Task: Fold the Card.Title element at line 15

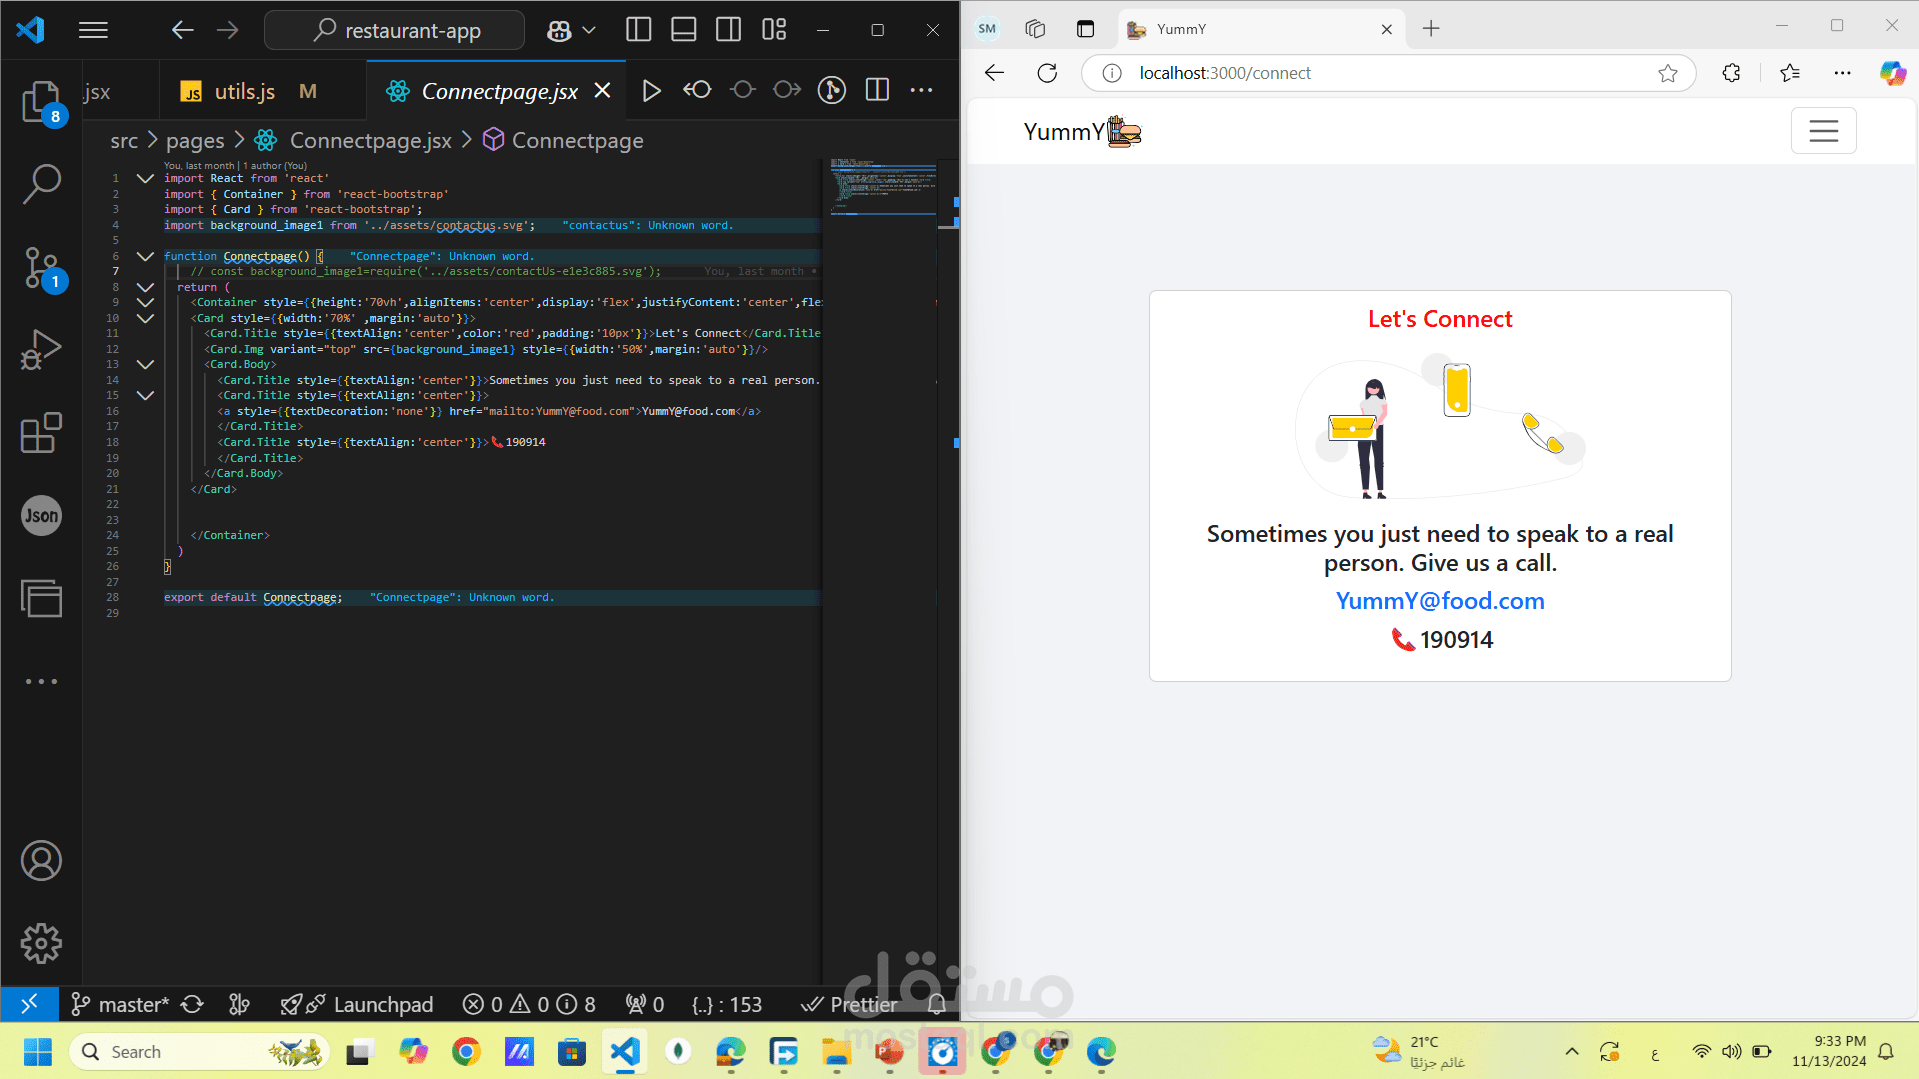Action: point(145,396)
